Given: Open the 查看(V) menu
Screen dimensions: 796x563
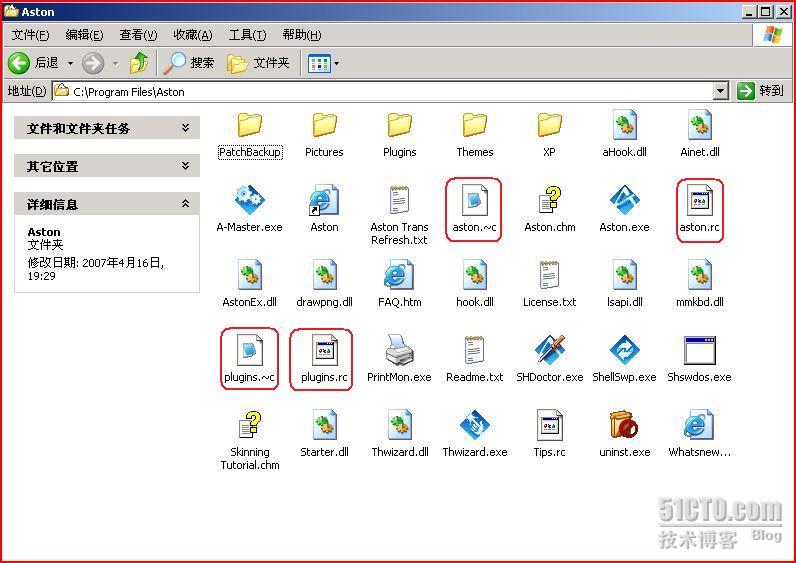Looking at the screenshot, I should point(138,35).
